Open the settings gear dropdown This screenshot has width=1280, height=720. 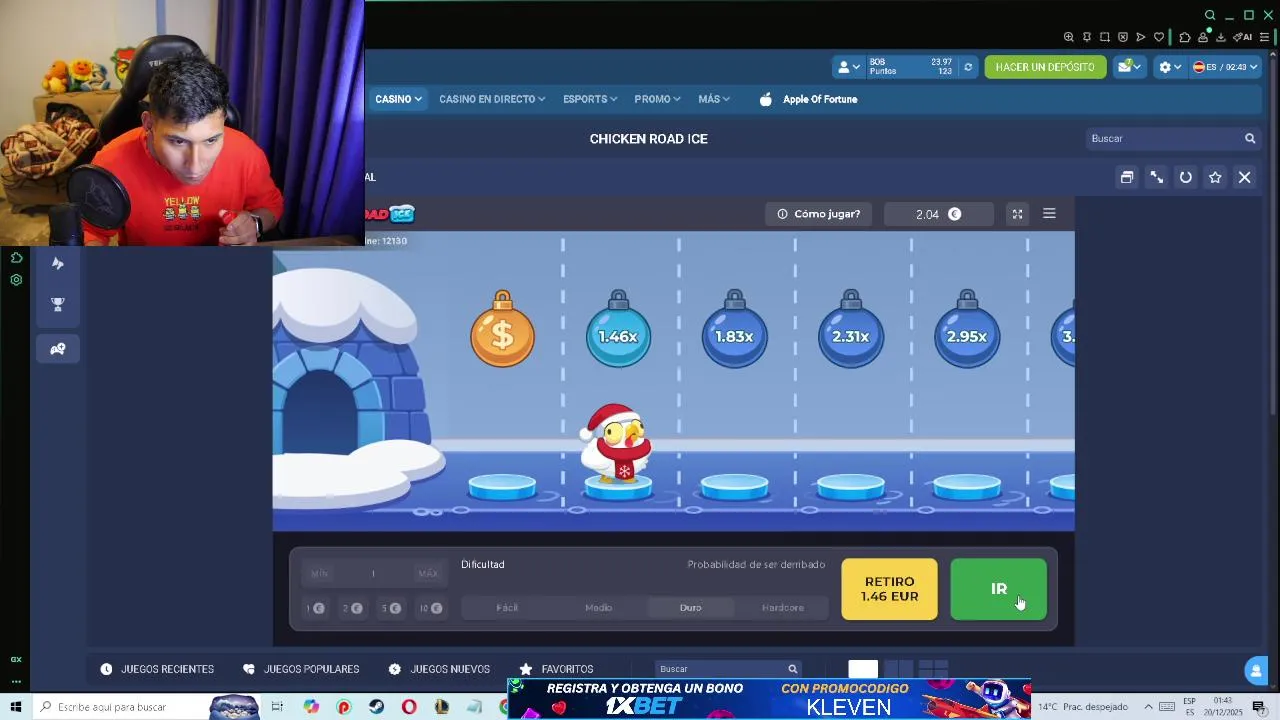click(x=1170, y=67)
